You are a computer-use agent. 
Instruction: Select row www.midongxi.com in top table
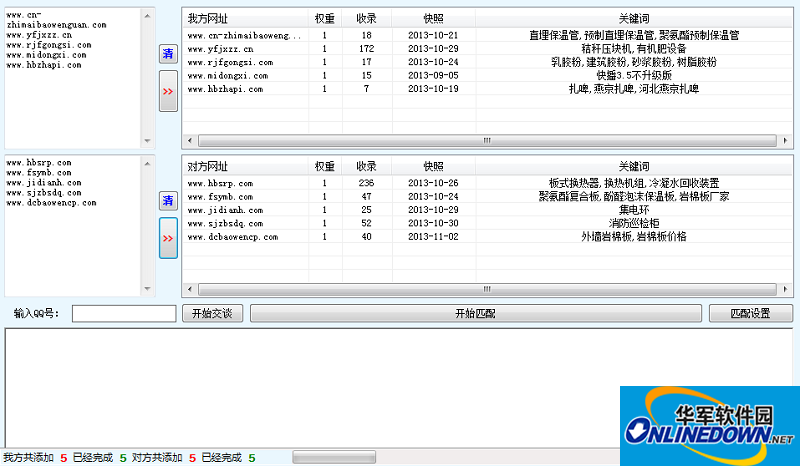[487, 76]
